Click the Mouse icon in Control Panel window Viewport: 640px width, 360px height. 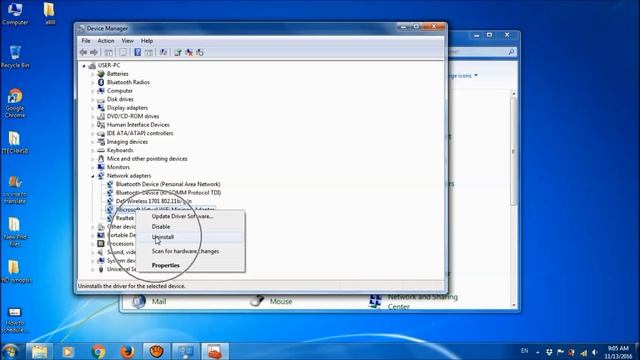(257, 301)
